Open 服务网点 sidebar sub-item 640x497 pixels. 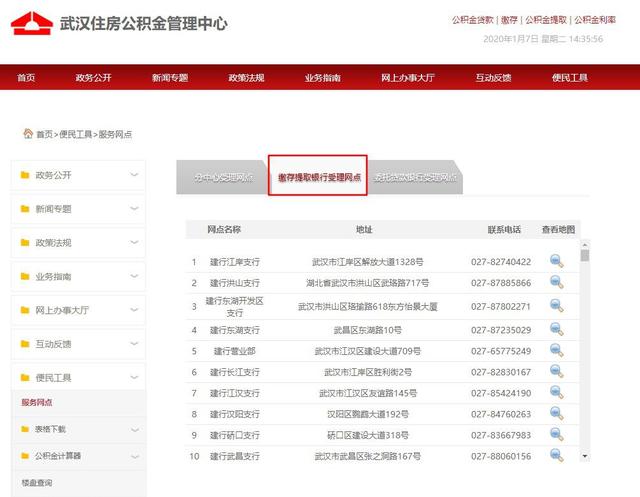(37, 403)
